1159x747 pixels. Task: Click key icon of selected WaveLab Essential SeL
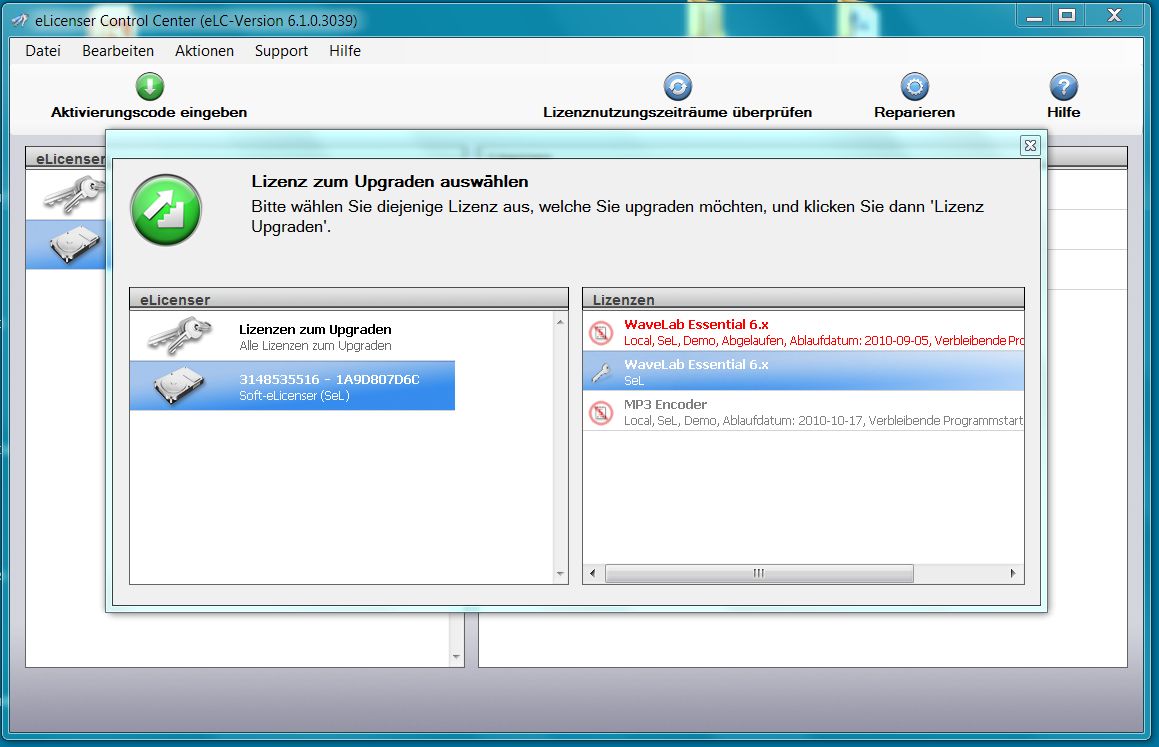click(x=602, y=372)
